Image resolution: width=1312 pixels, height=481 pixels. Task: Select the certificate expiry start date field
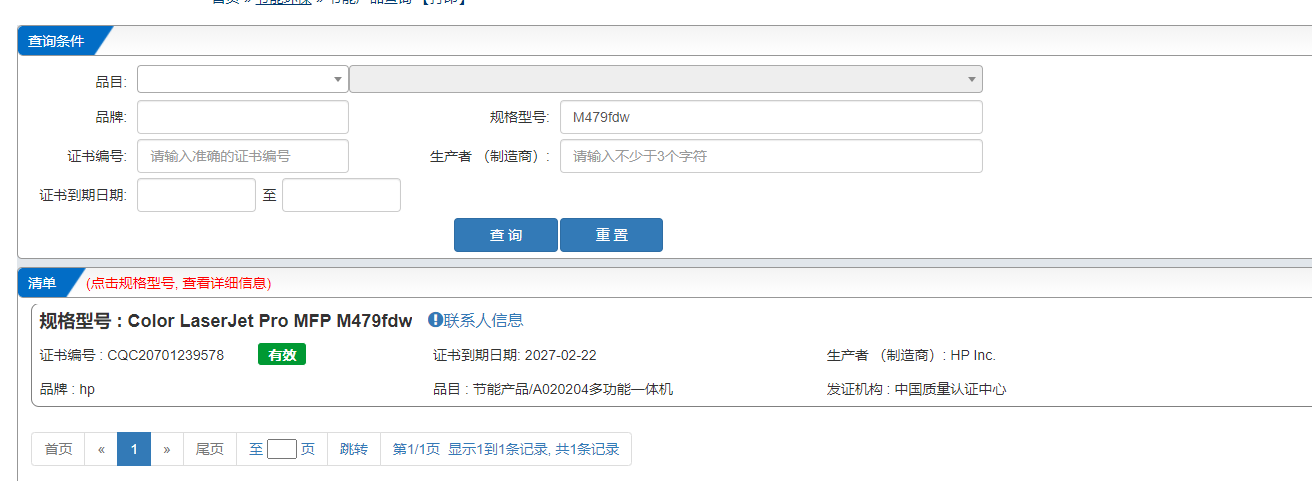coord(196,195)
